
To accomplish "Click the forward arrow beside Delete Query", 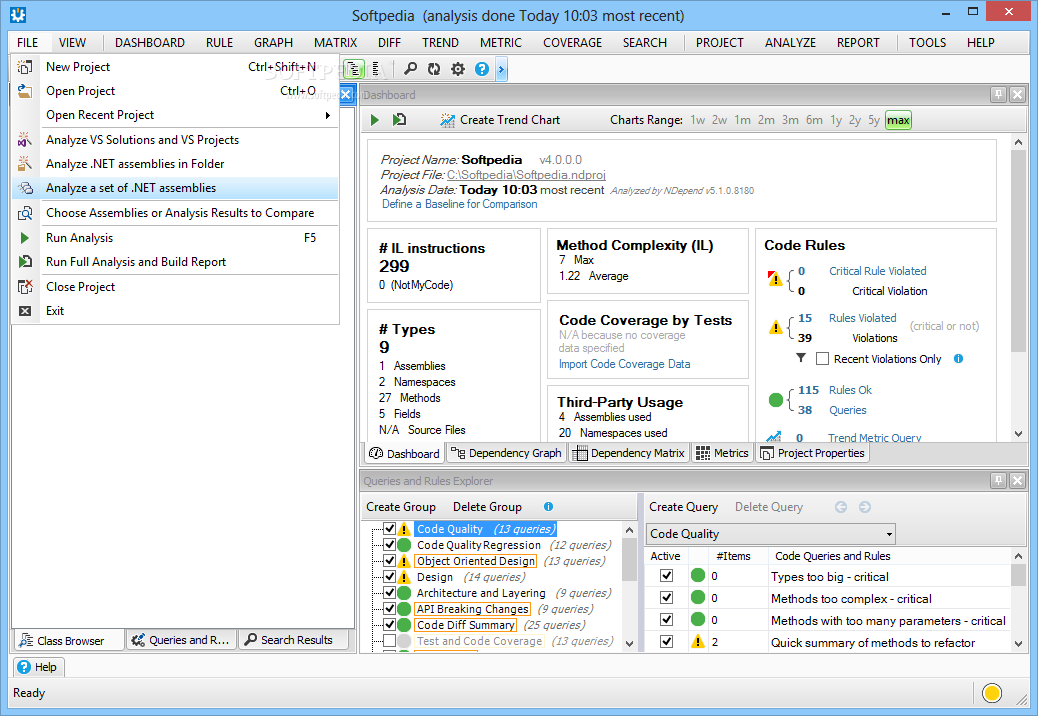I will pos(865,507).
